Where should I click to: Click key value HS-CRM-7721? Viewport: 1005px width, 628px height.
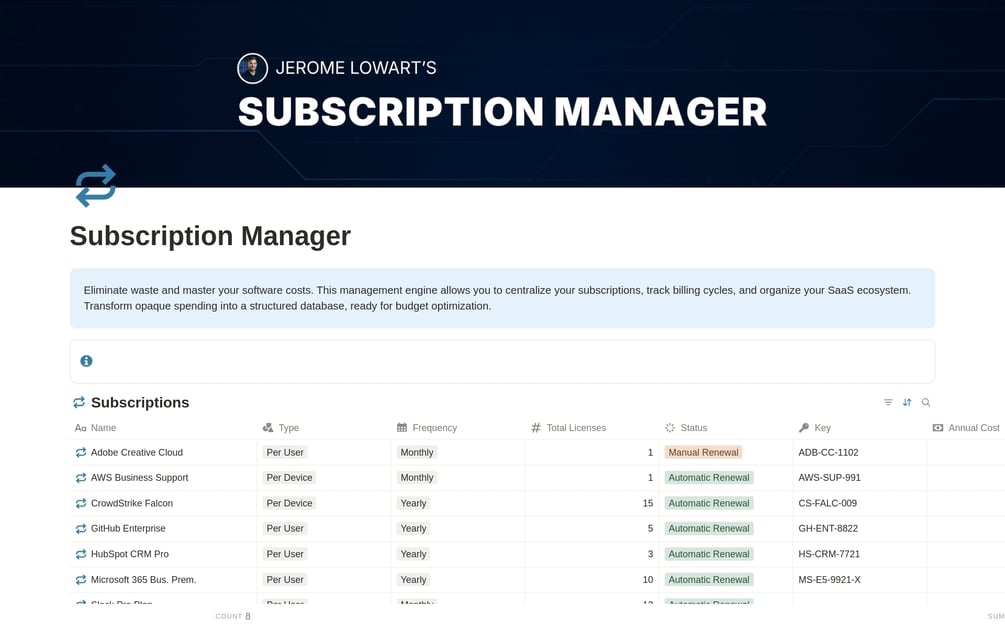click(829, 554)
